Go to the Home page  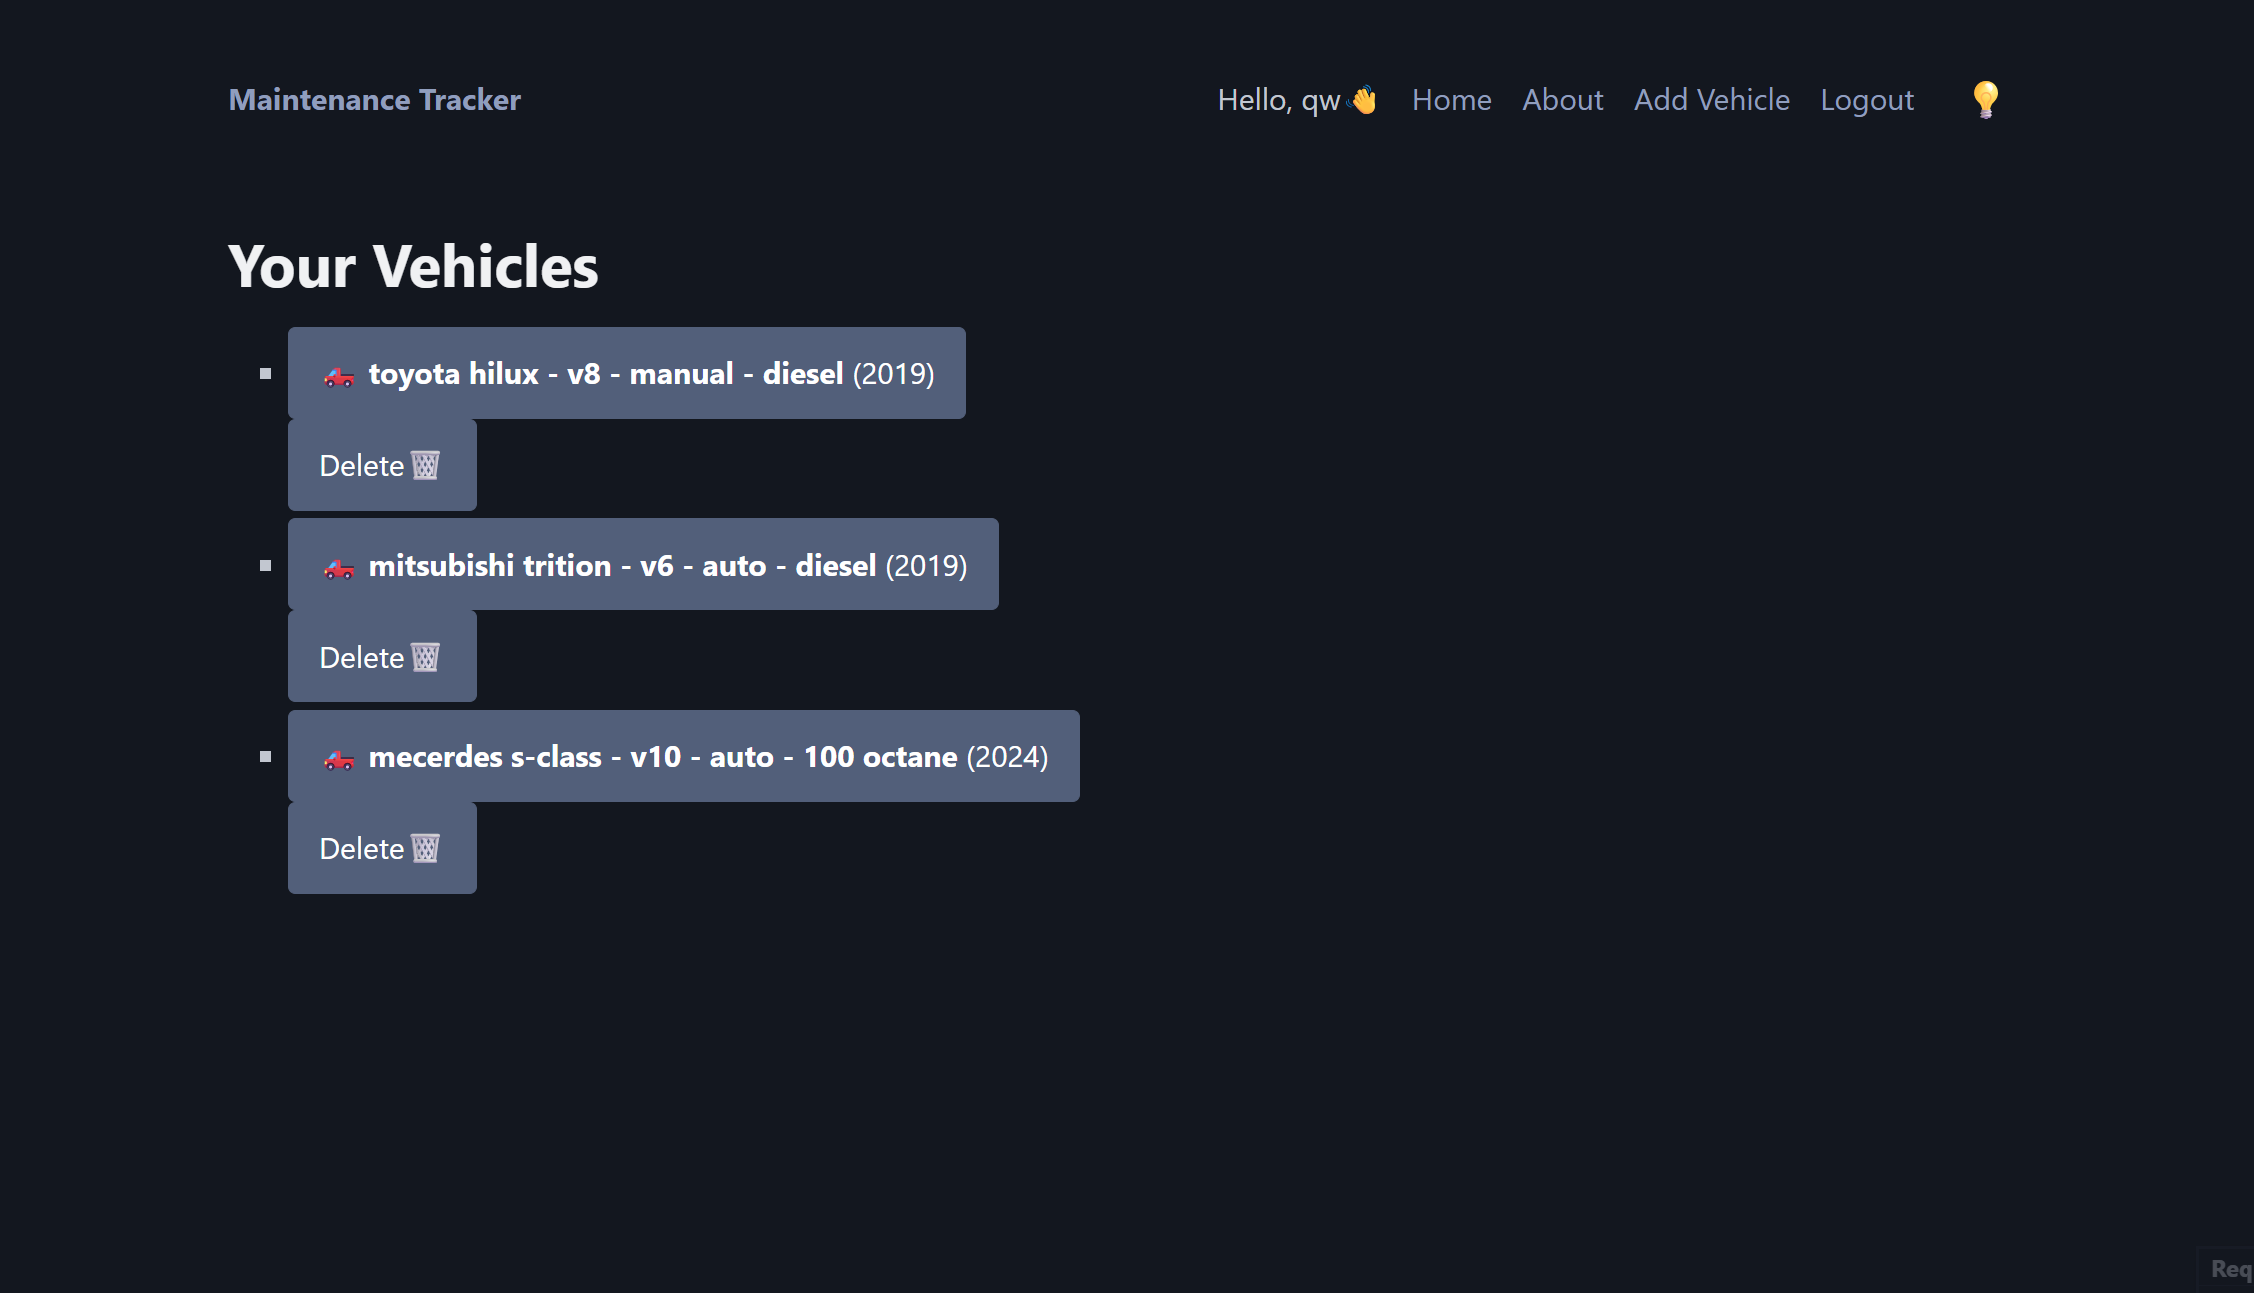pyautogui.click(x=1451, y=100)
